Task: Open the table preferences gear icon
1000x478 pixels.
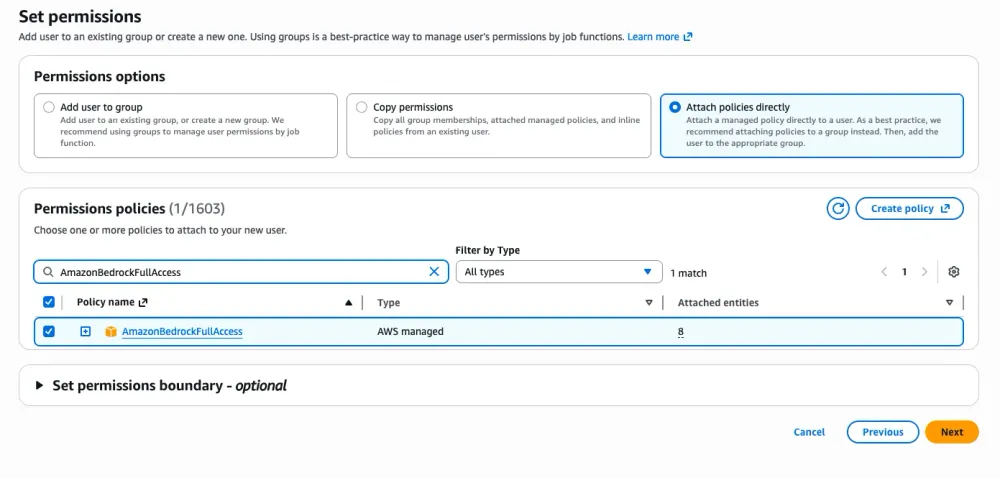Action: click(x=953, y=272)
